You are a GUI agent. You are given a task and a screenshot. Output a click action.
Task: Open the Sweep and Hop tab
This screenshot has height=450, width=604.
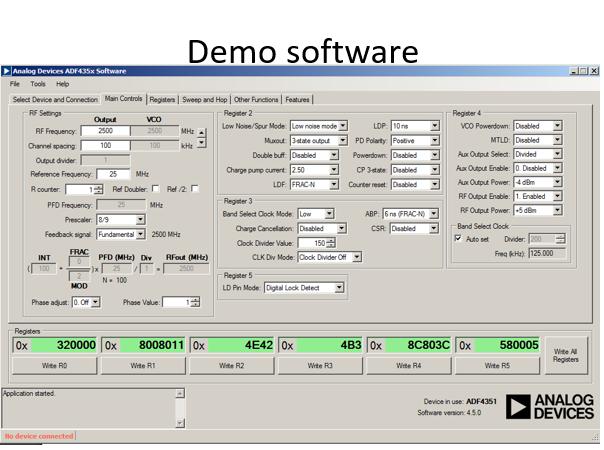(x=205, y=99)
